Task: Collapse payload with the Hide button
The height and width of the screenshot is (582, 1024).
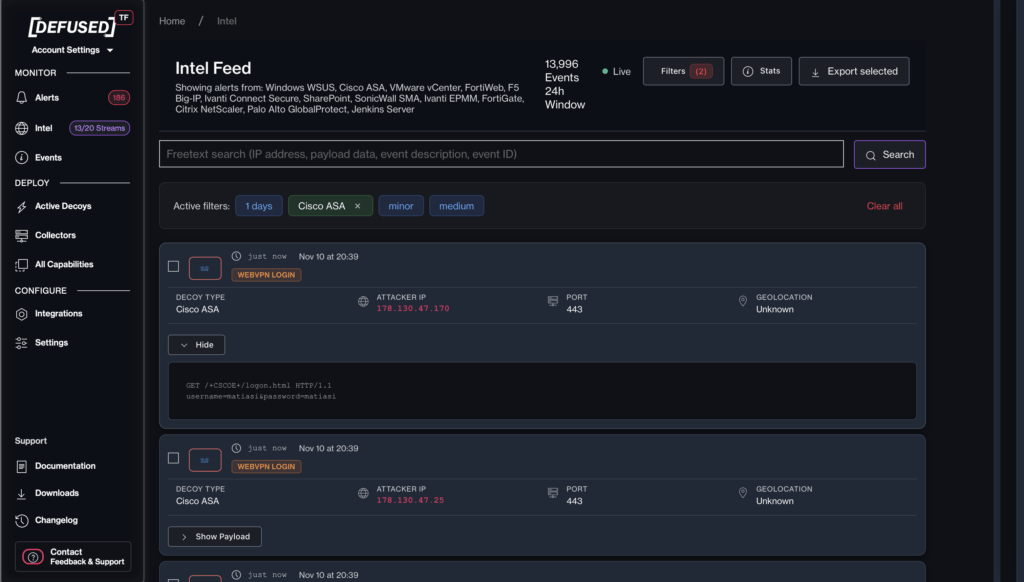Action: 196,344
